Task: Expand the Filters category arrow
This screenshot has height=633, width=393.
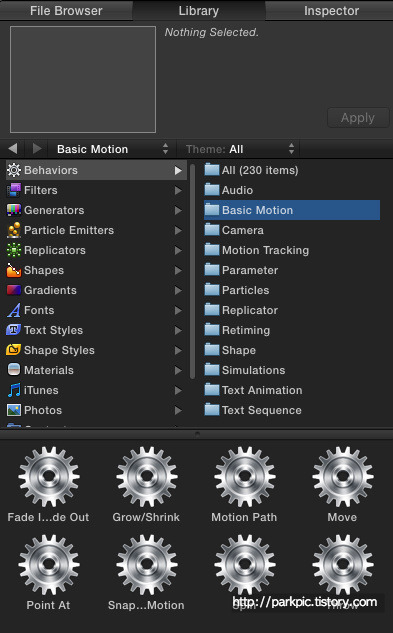Action: click(178, 190)
